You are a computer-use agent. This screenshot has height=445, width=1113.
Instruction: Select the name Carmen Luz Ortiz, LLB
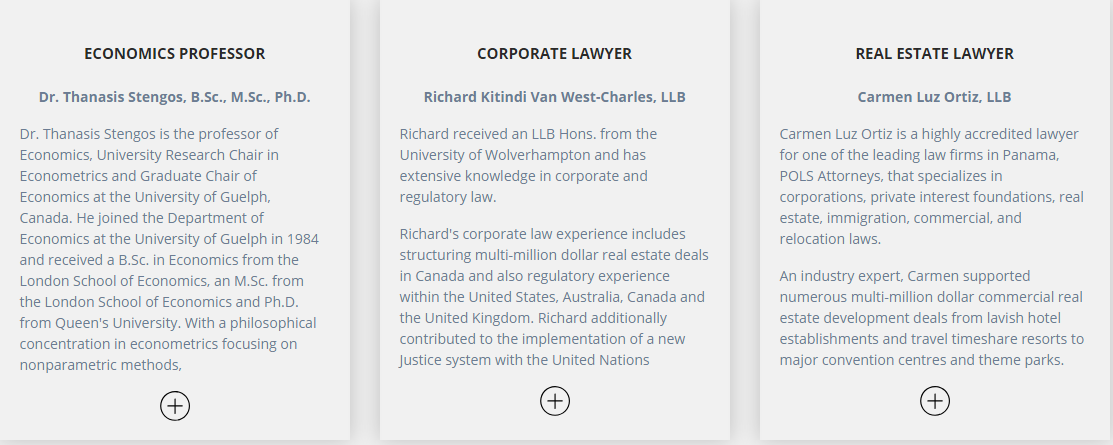pos(934,97)
